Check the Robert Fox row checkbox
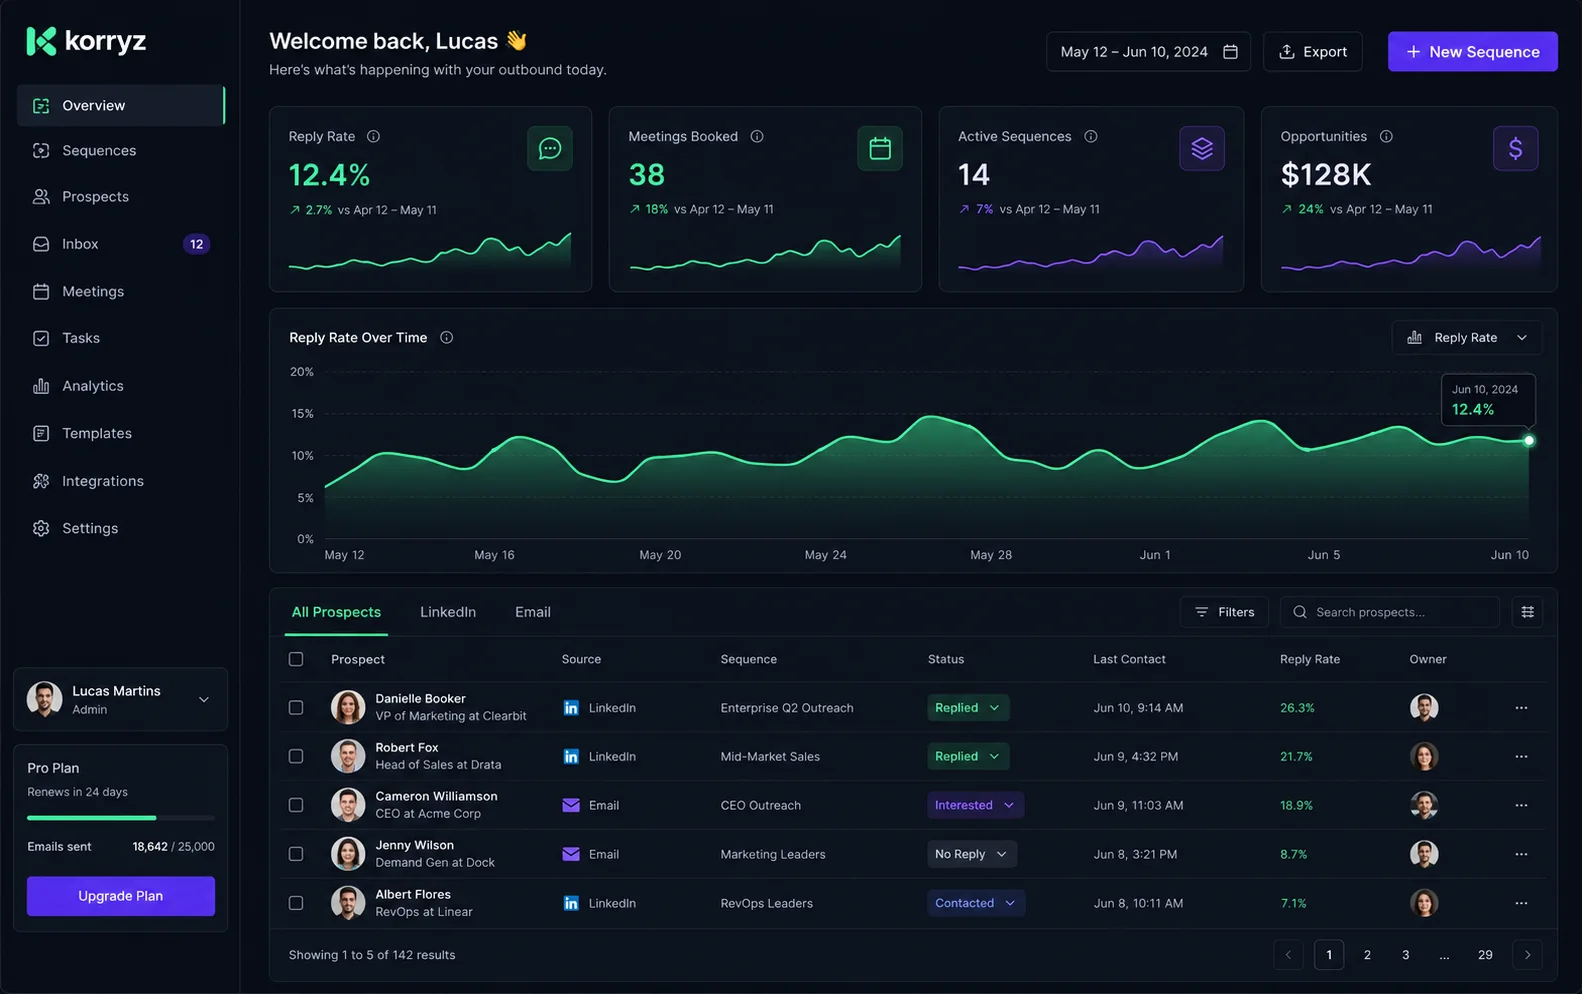 (x=296, y=757)
